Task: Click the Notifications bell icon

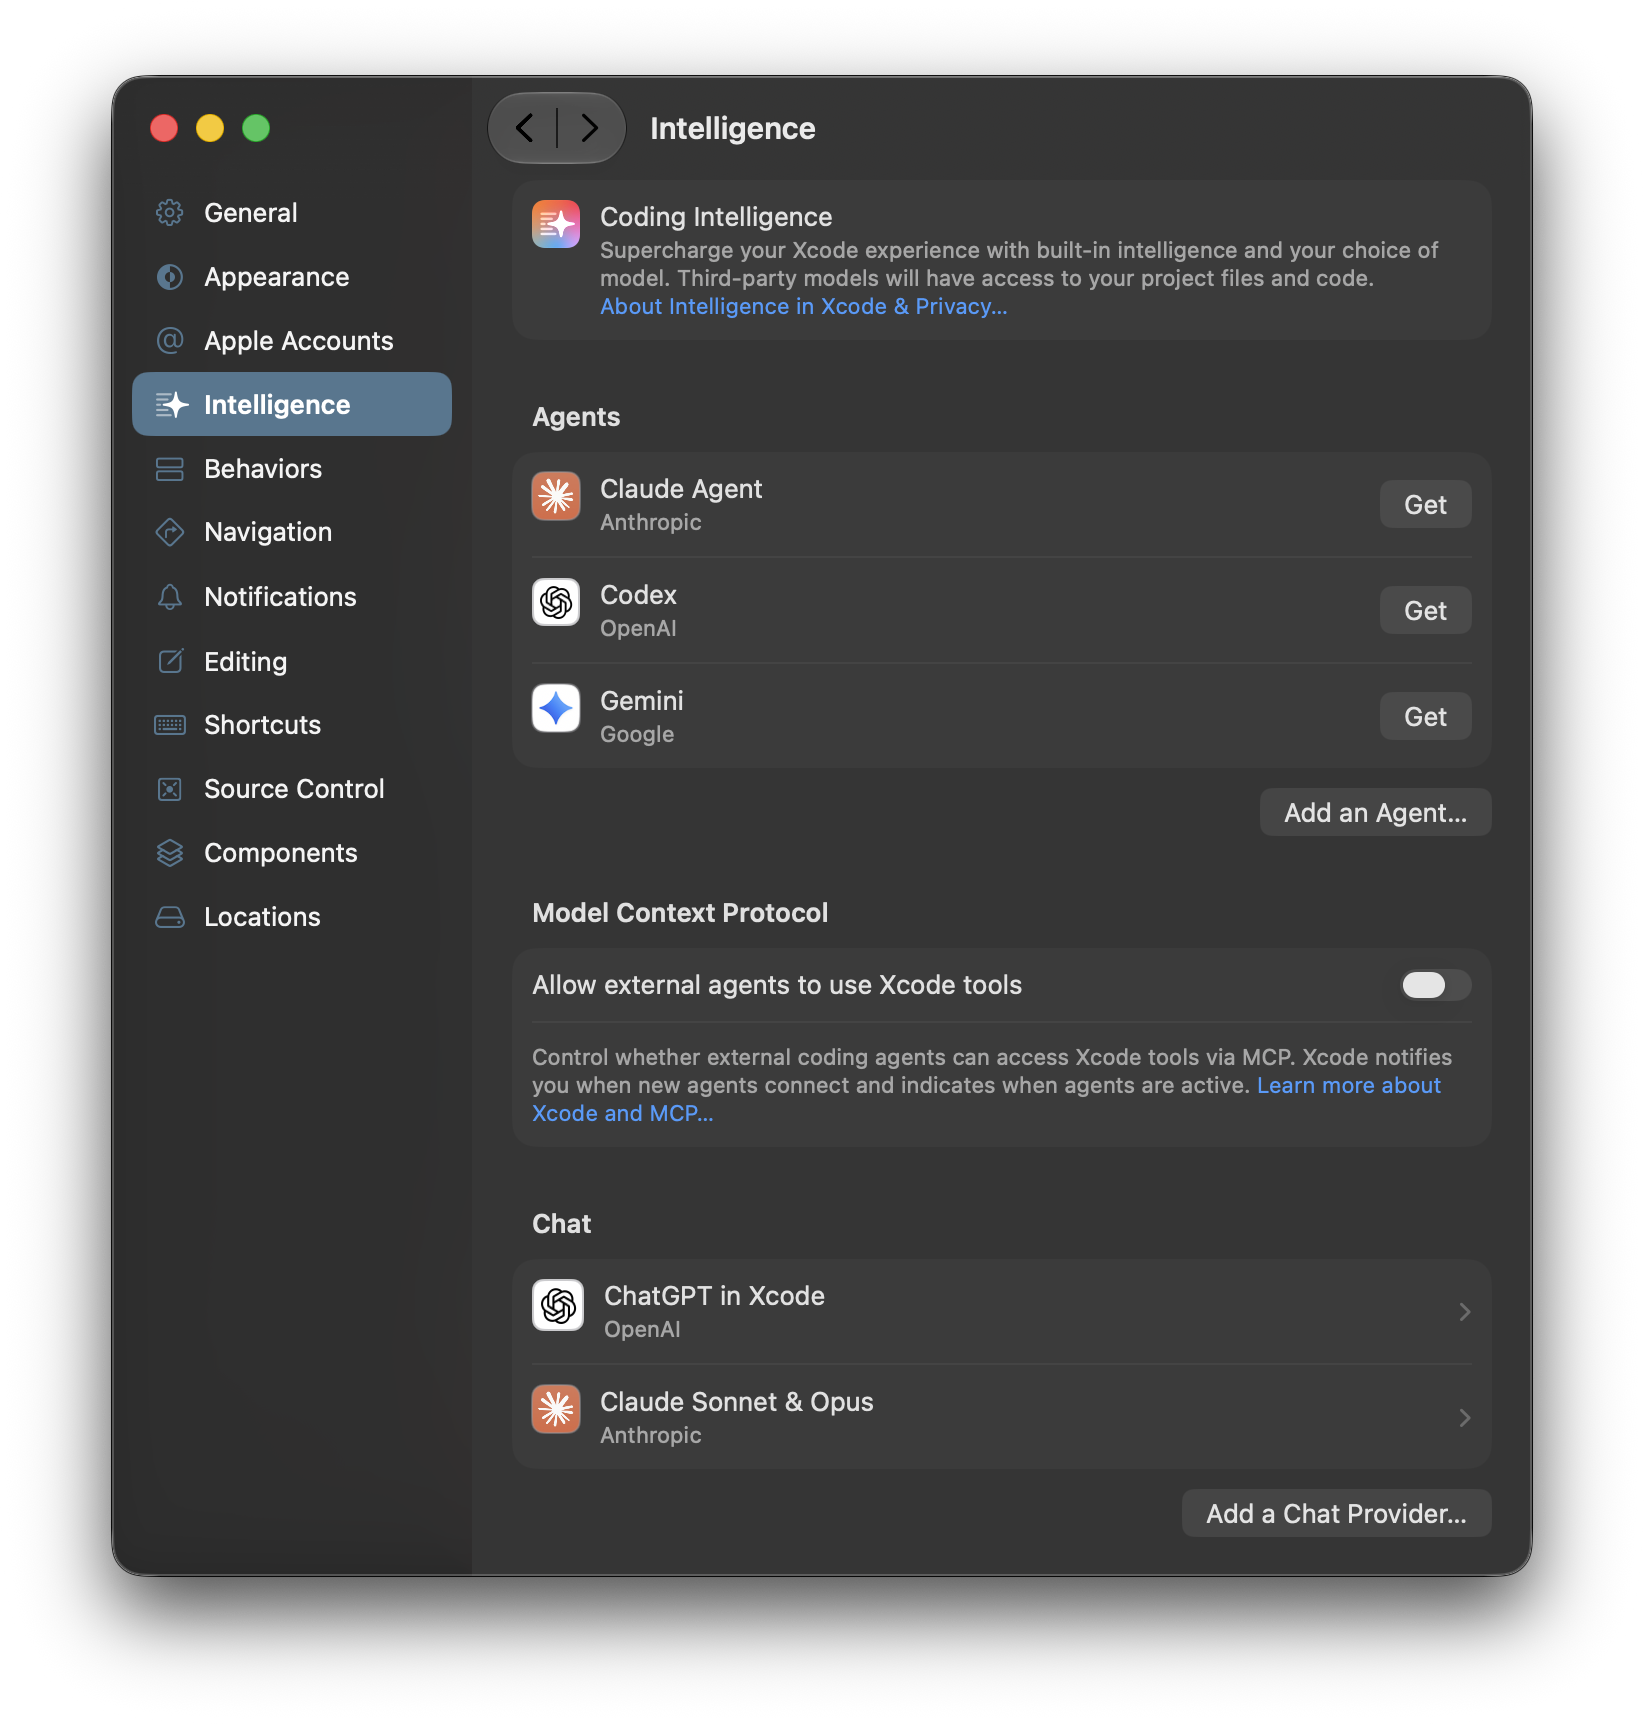Action: (x=170, y=597)
